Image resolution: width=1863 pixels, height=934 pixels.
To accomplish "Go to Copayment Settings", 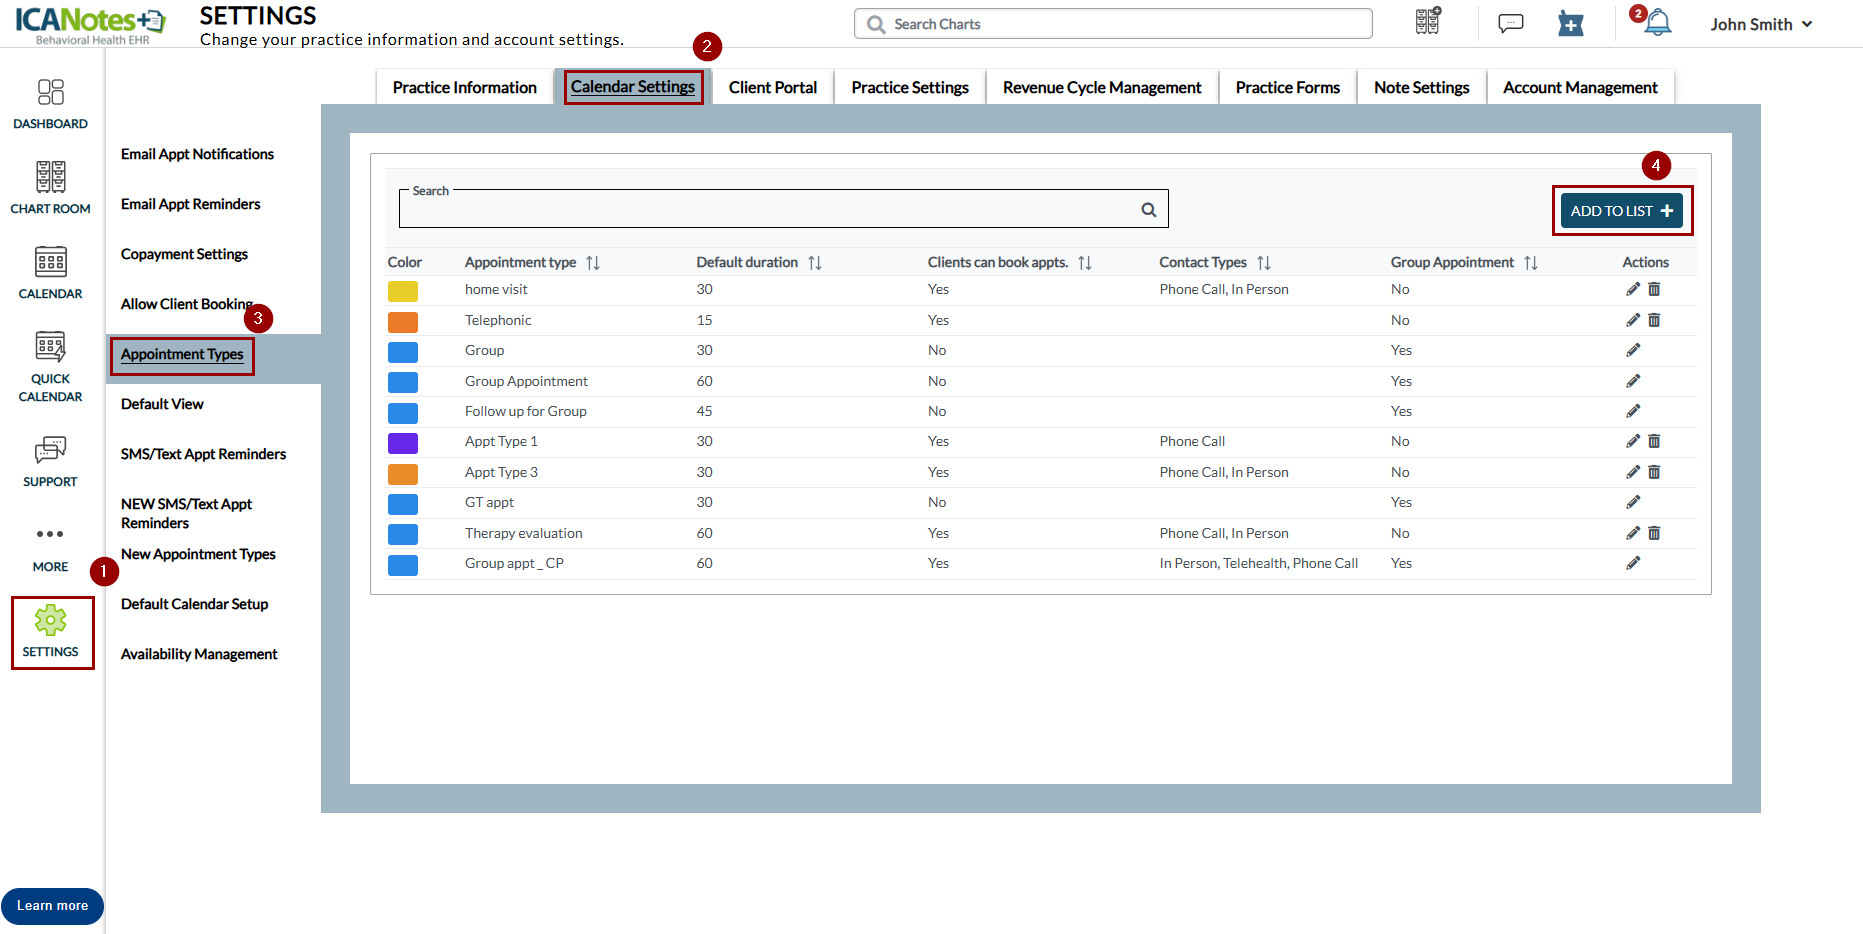I will (184, 254).
